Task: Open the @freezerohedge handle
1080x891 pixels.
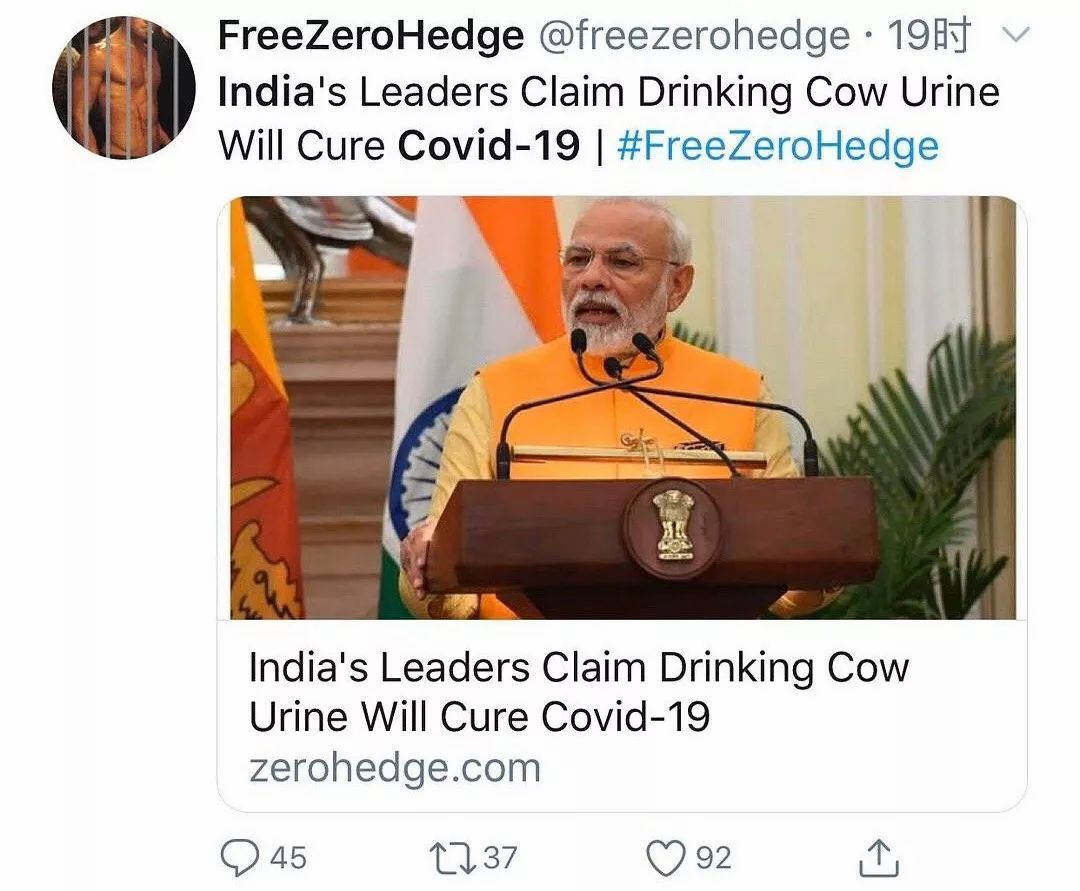Action: point(694,36)
